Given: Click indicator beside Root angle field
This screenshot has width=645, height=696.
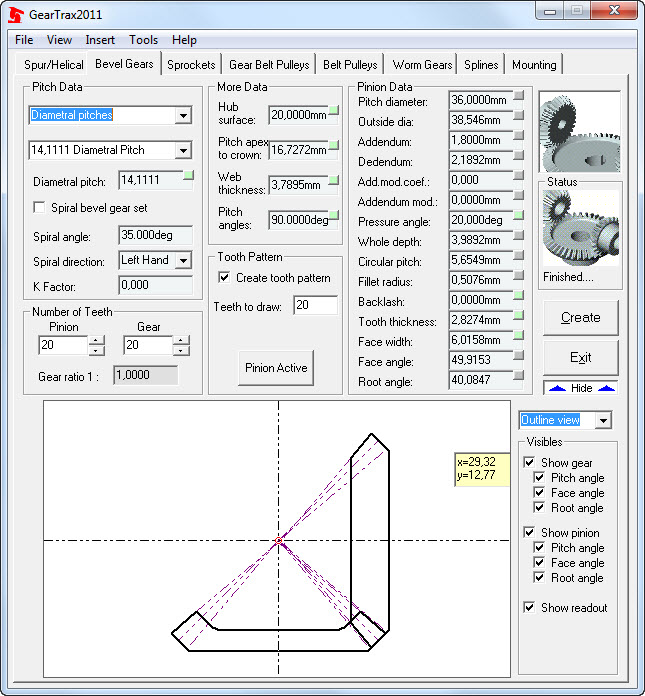Looking at the screenshot, I should pyautogui.click(x=518, y=376).
